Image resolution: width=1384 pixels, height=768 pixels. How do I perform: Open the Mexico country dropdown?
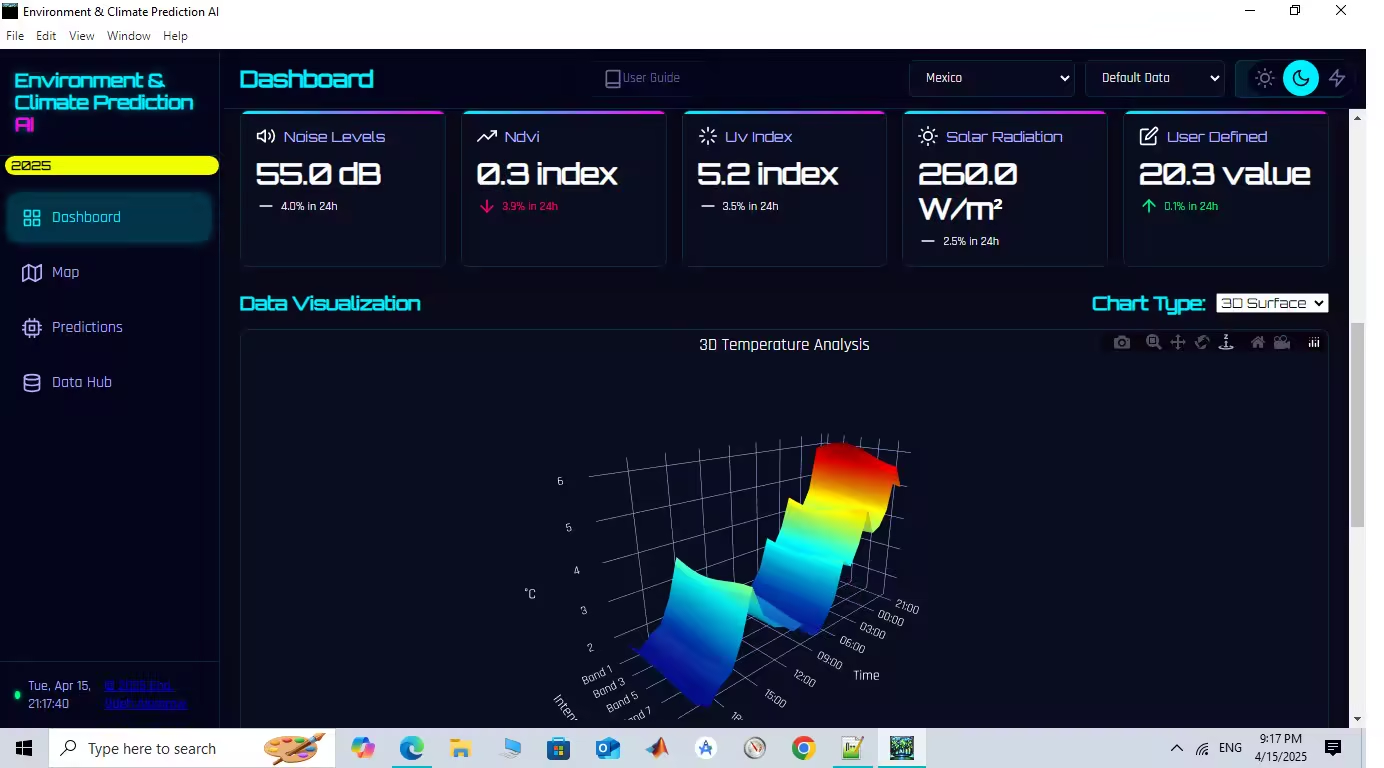coord(992,78)
